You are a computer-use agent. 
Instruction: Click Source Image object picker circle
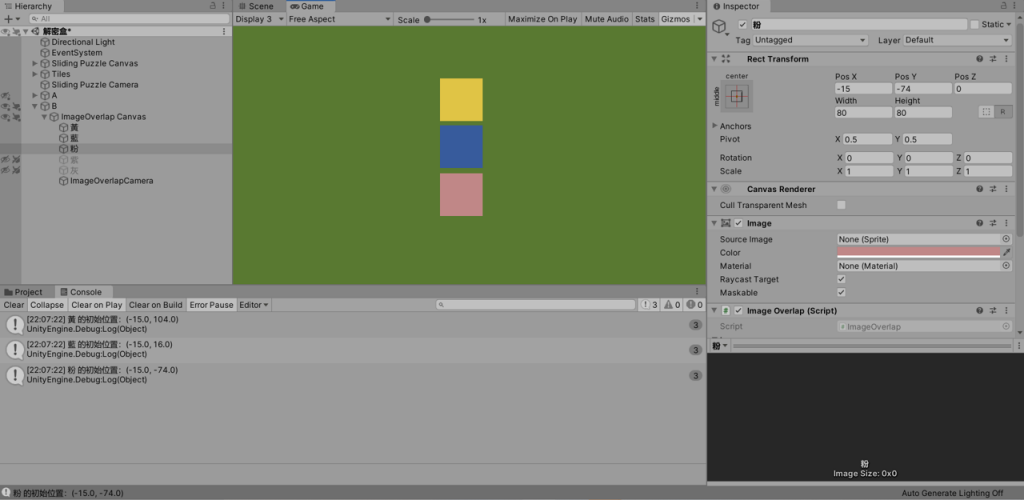coord(1006,239)
